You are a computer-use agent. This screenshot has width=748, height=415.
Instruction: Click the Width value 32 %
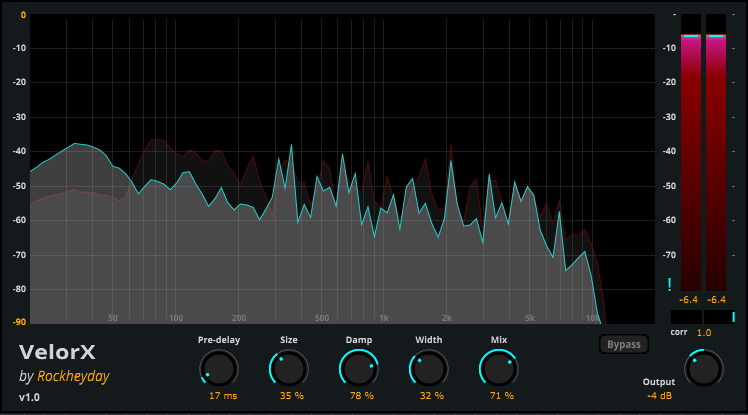pos(431,397)
